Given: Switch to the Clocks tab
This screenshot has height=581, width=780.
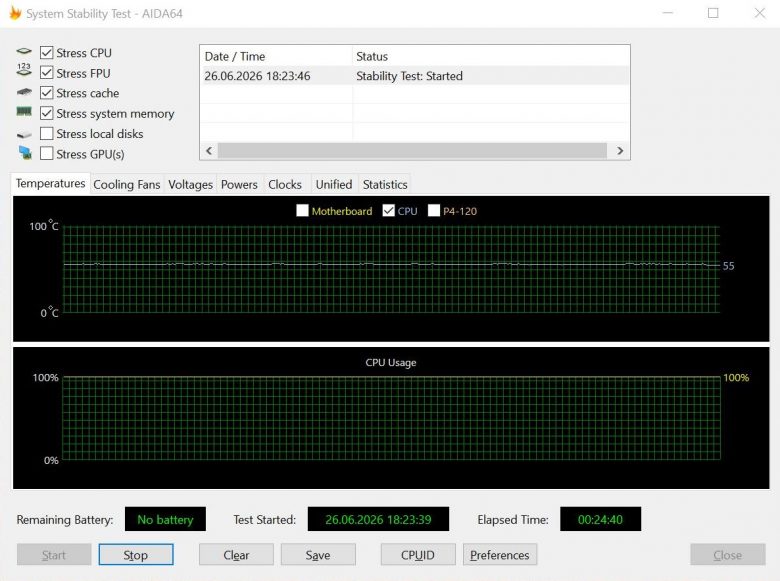Looking at the screenshot, I should click(285, 185).
